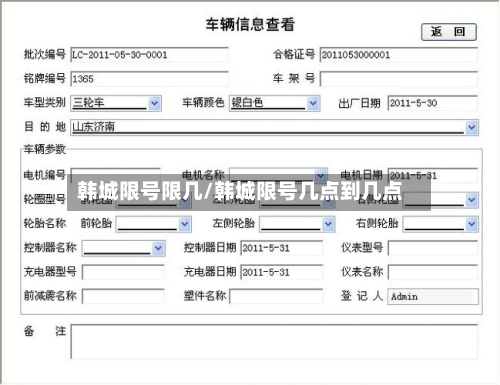
Task: Click the 返回 button
Action: (x=448, y=32)
